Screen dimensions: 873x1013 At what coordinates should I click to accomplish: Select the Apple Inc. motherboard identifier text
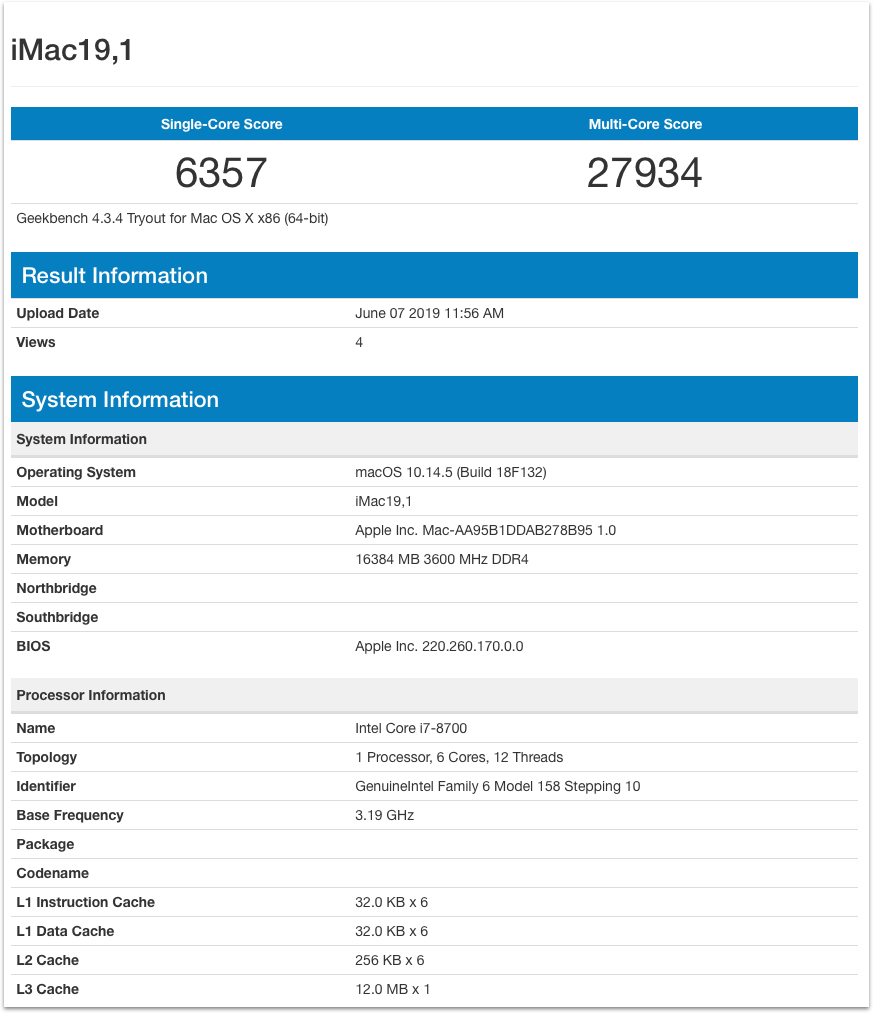click(485, 530)
